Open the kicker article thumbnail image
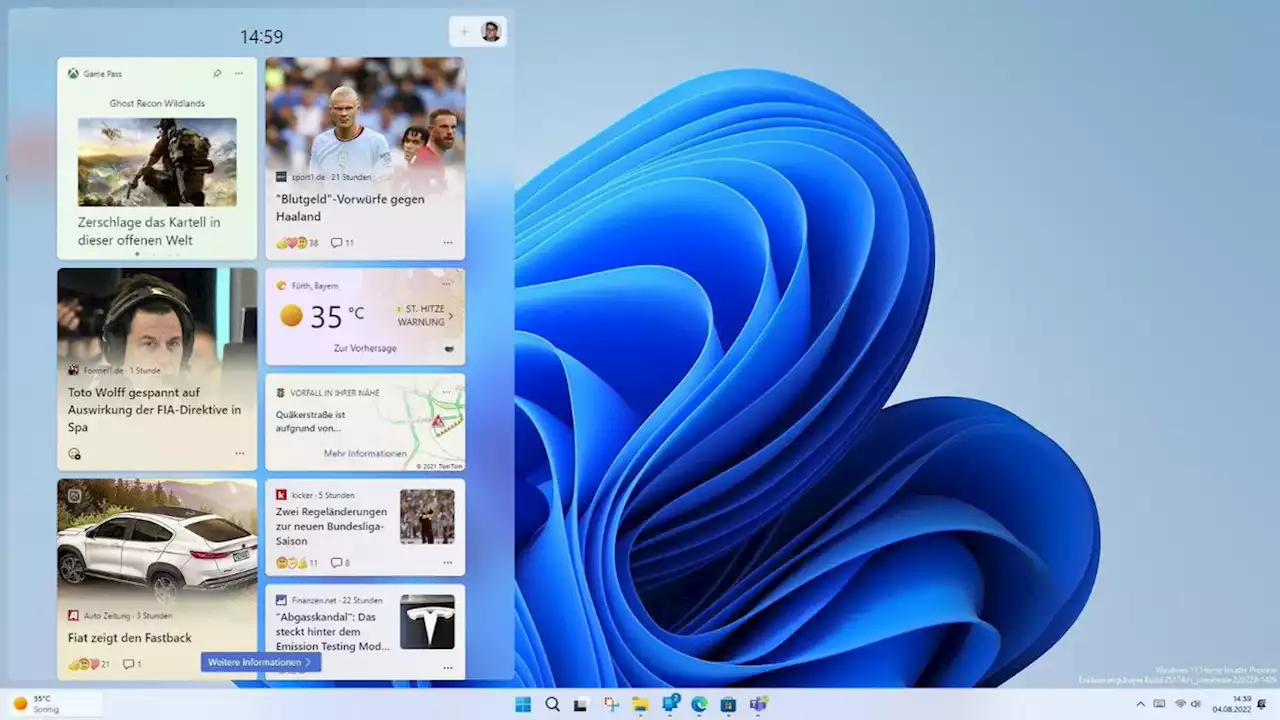Screen dimensions: 1280x720 pos(427,516)
